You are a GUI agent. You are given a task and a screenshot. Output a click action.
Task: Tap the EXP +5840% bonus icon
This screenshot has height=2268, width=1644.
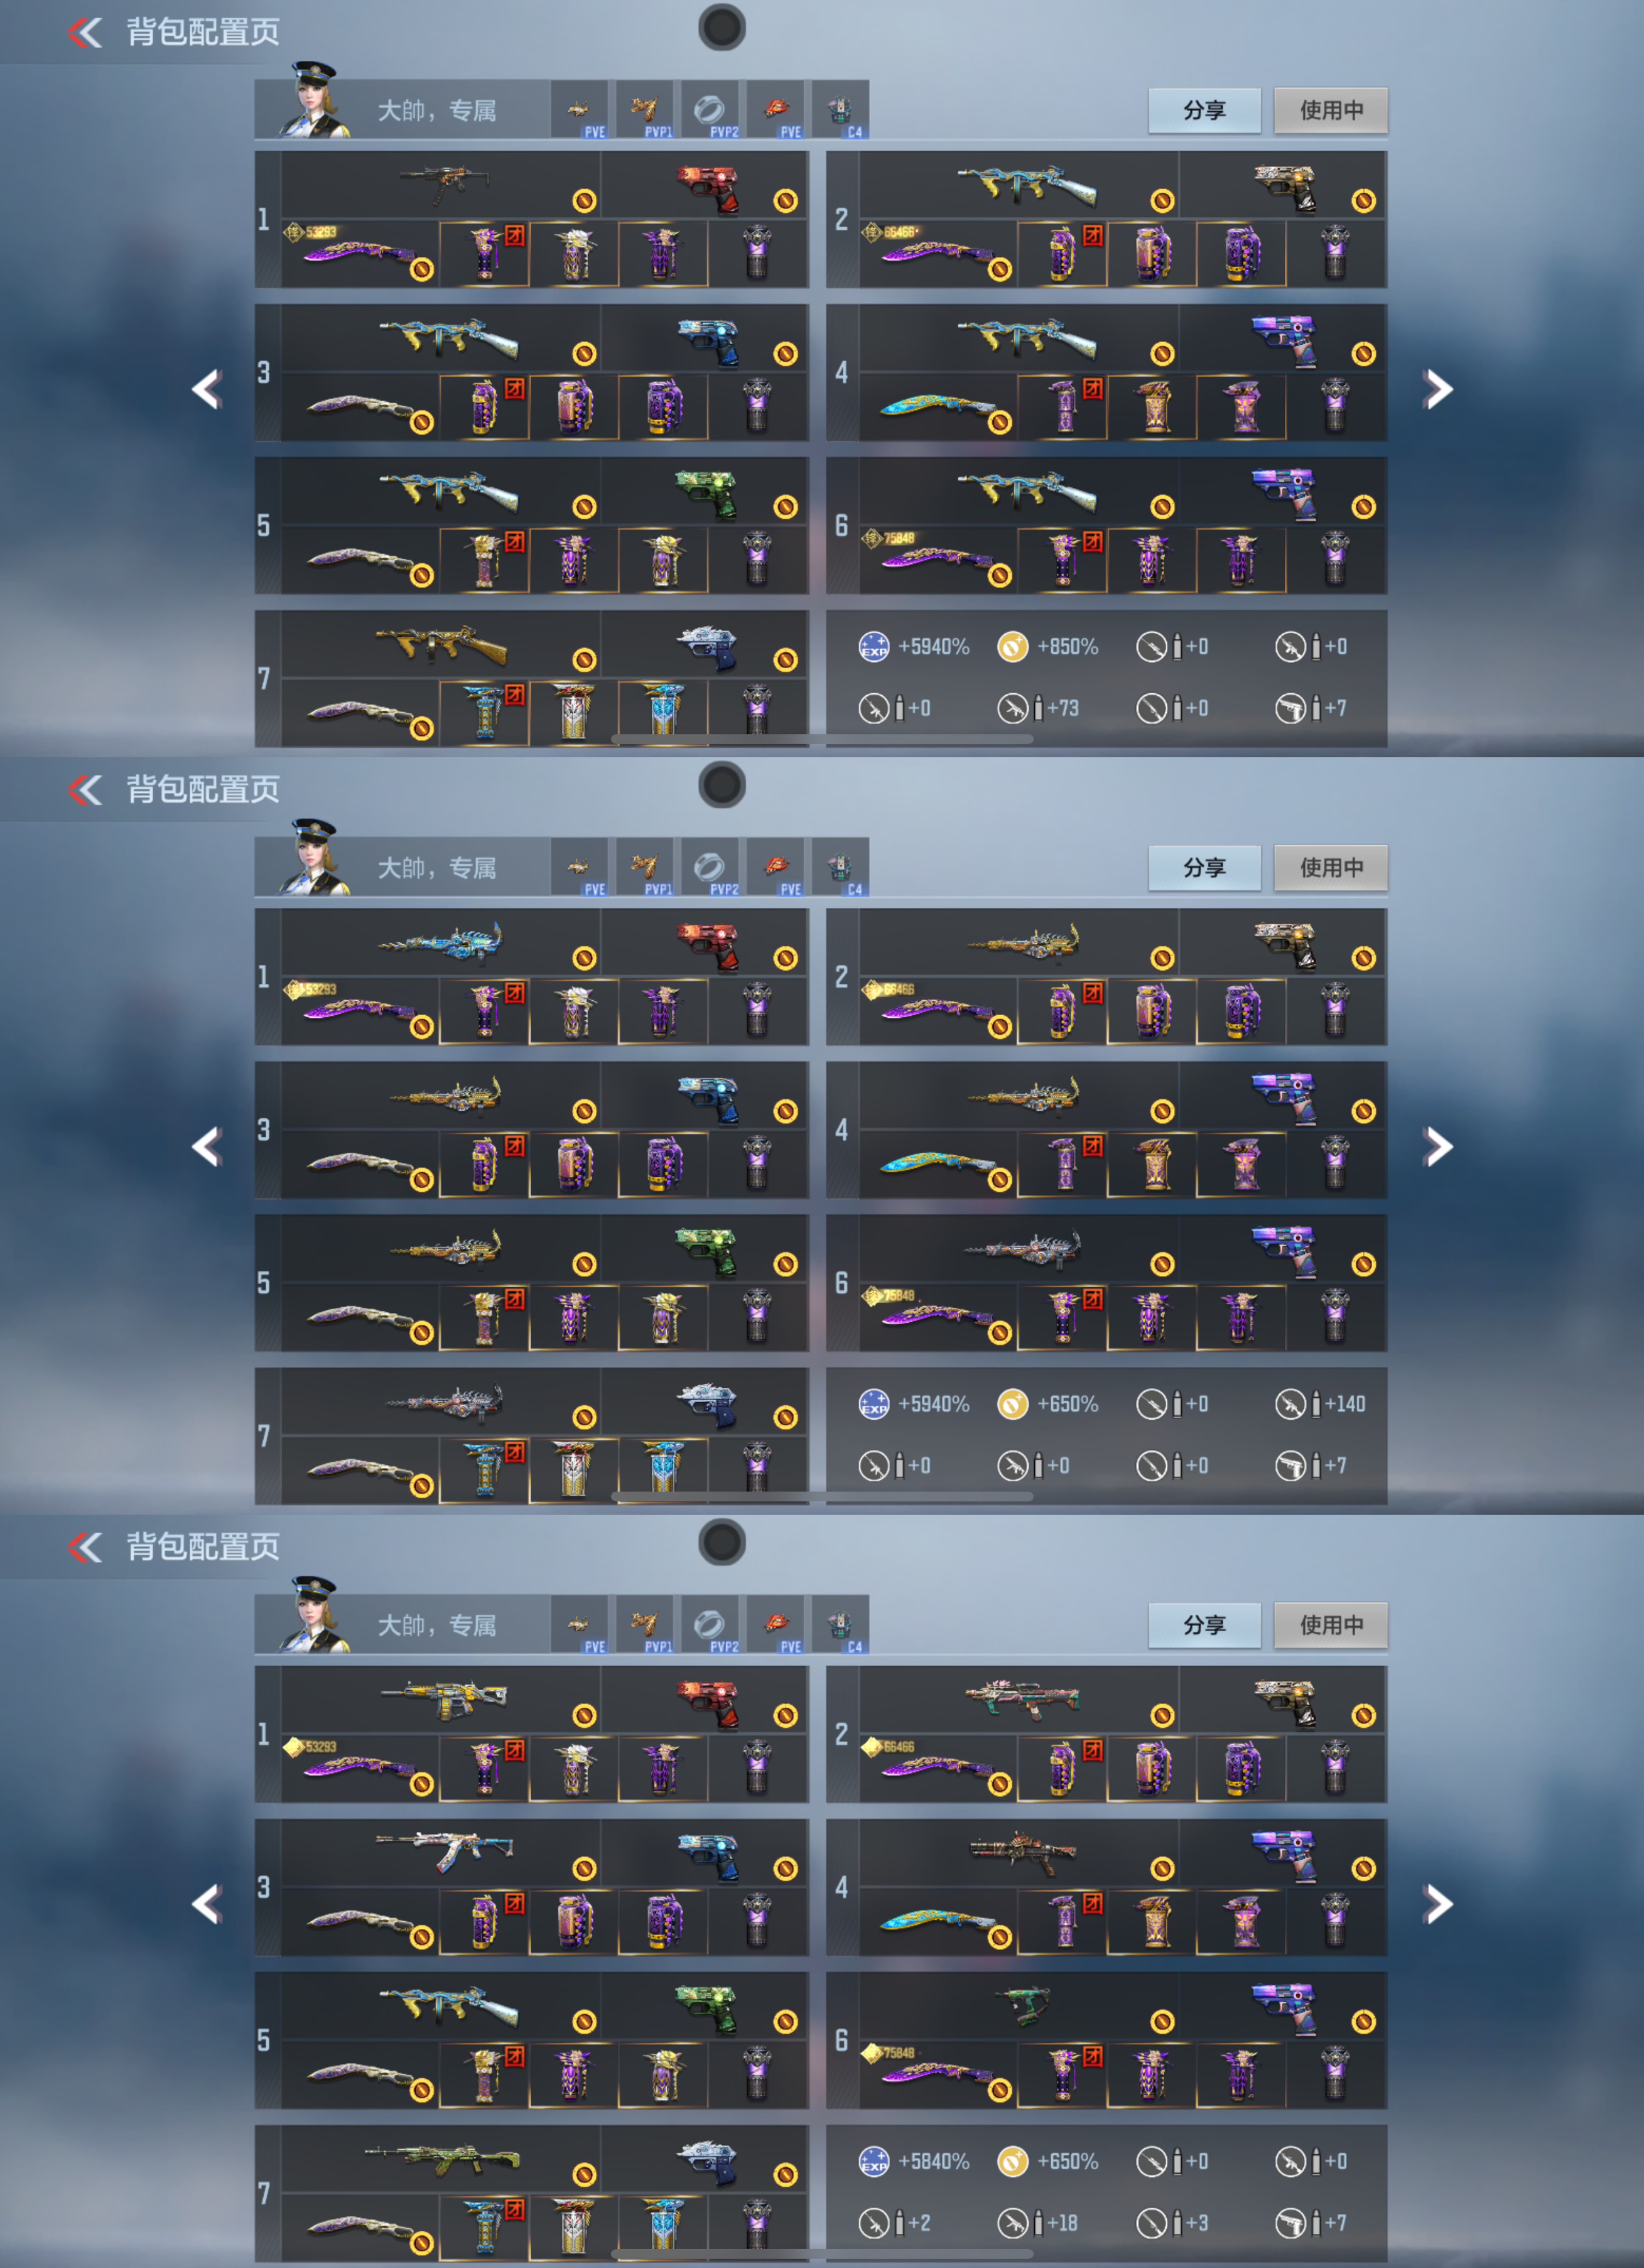tap(874, 2161)
